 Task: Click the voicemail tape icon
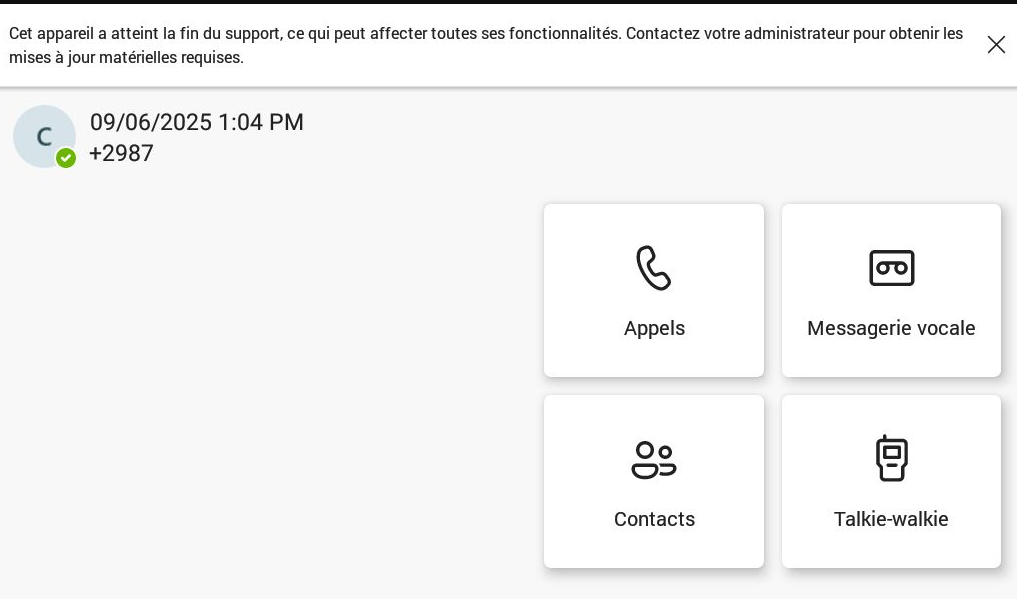pos(891,268)
